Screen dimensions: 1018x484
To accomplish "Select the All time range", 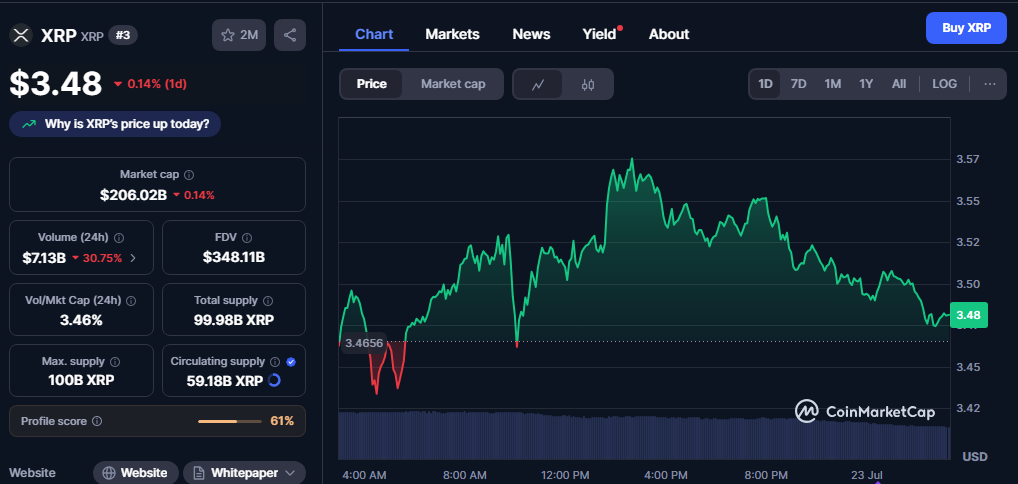I will point(899,84).
